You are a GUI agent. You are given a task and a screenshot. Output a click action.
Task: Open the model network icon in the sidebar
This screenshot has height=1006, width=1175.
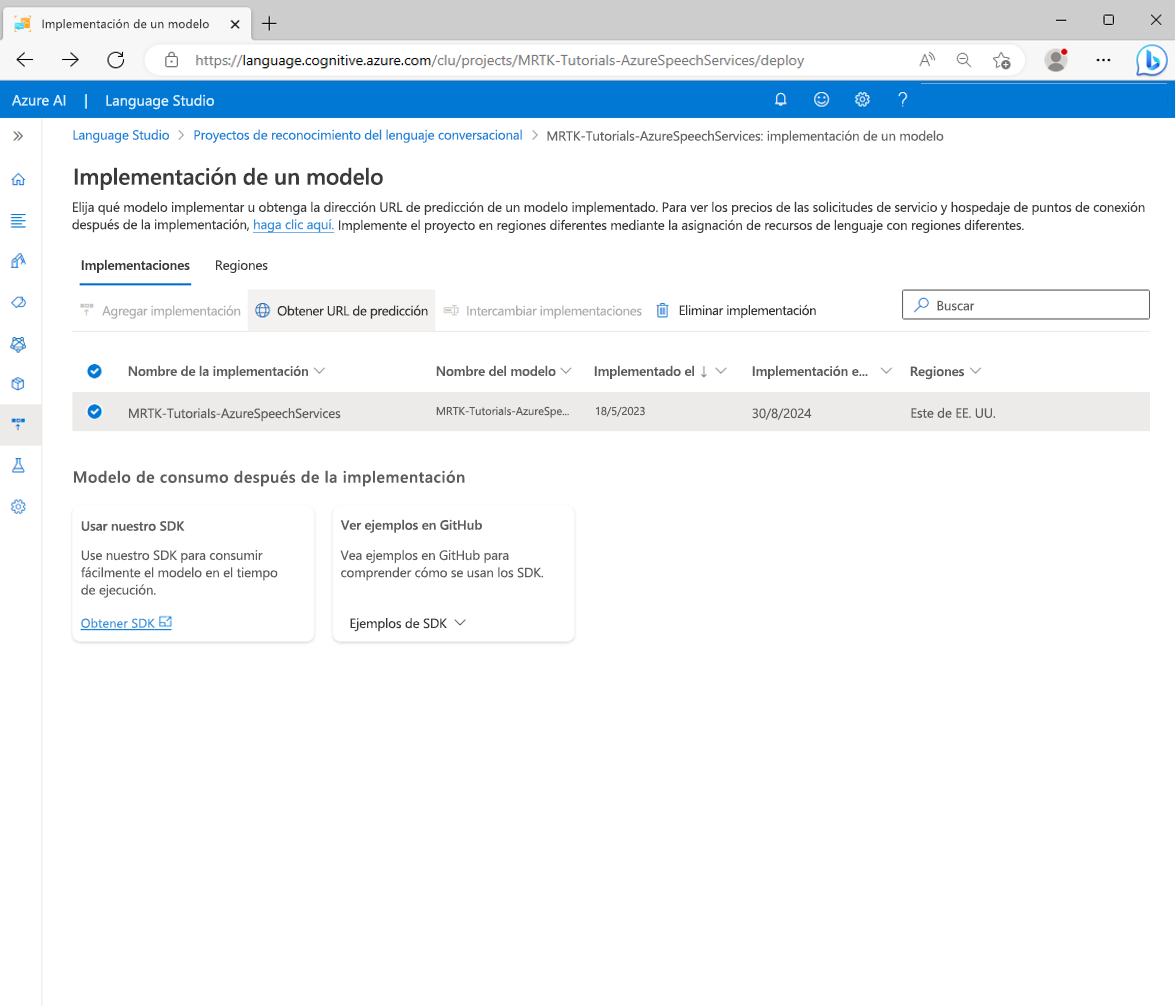click(18, 344)
